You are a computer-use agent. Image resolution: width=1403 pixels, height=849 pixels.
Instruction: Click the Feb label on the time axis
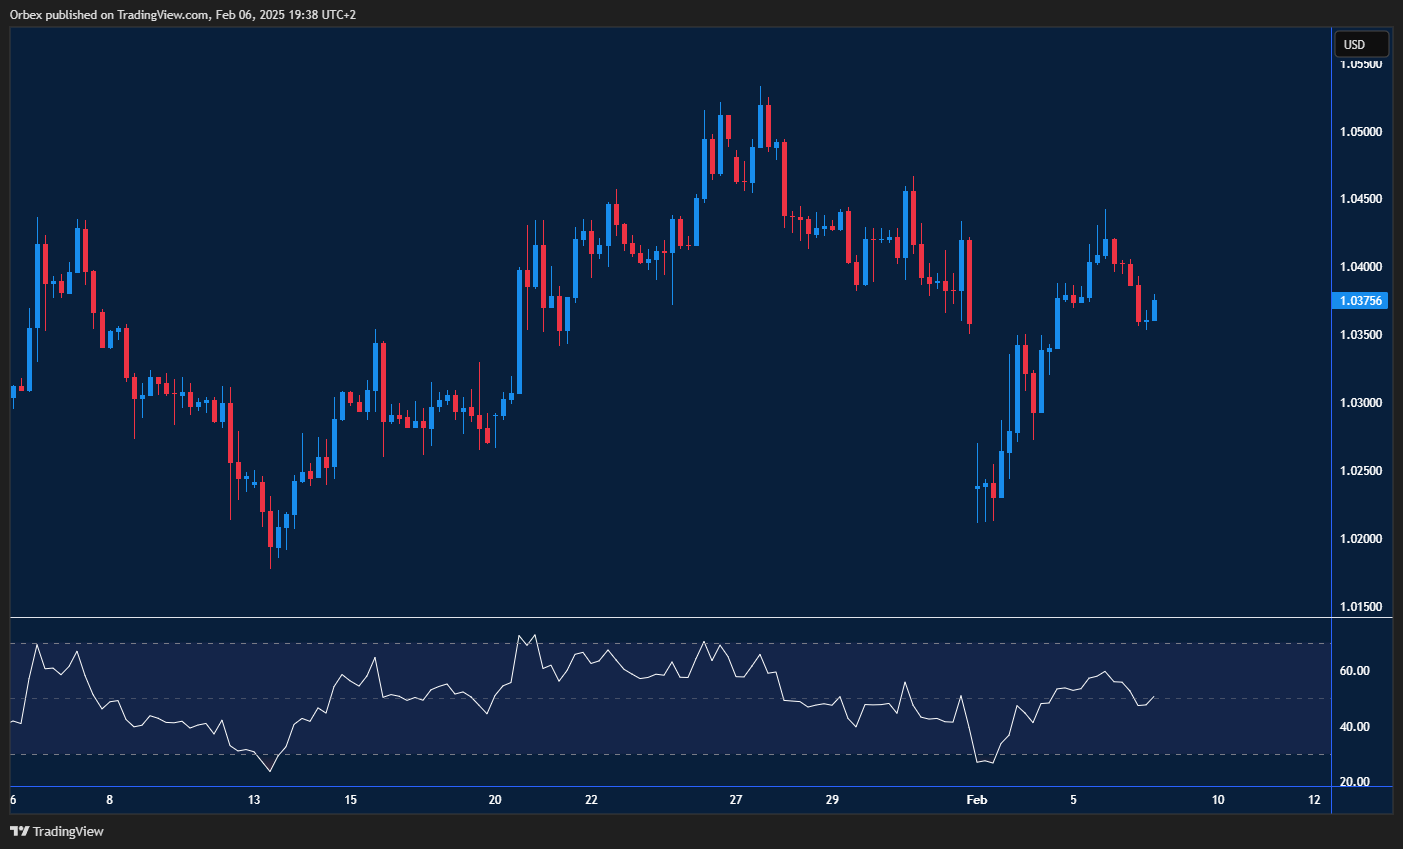point(976,800)
